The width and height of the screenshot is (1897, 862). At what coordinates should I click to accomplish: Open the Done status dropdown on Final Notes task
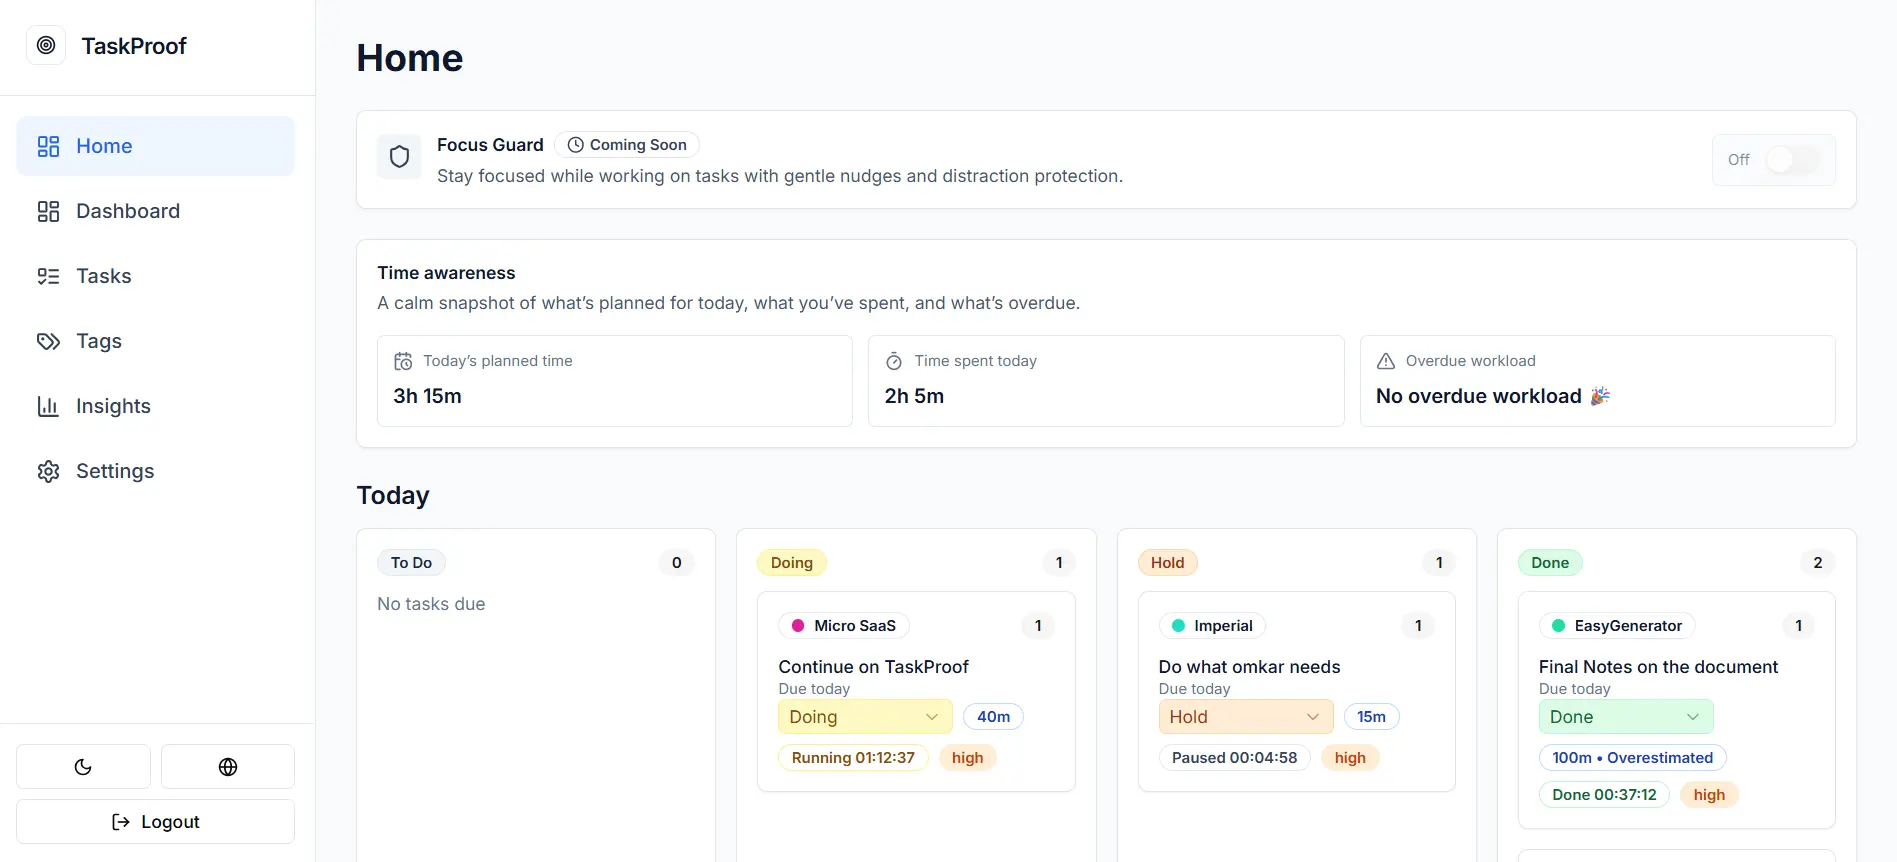(1626, 717)
